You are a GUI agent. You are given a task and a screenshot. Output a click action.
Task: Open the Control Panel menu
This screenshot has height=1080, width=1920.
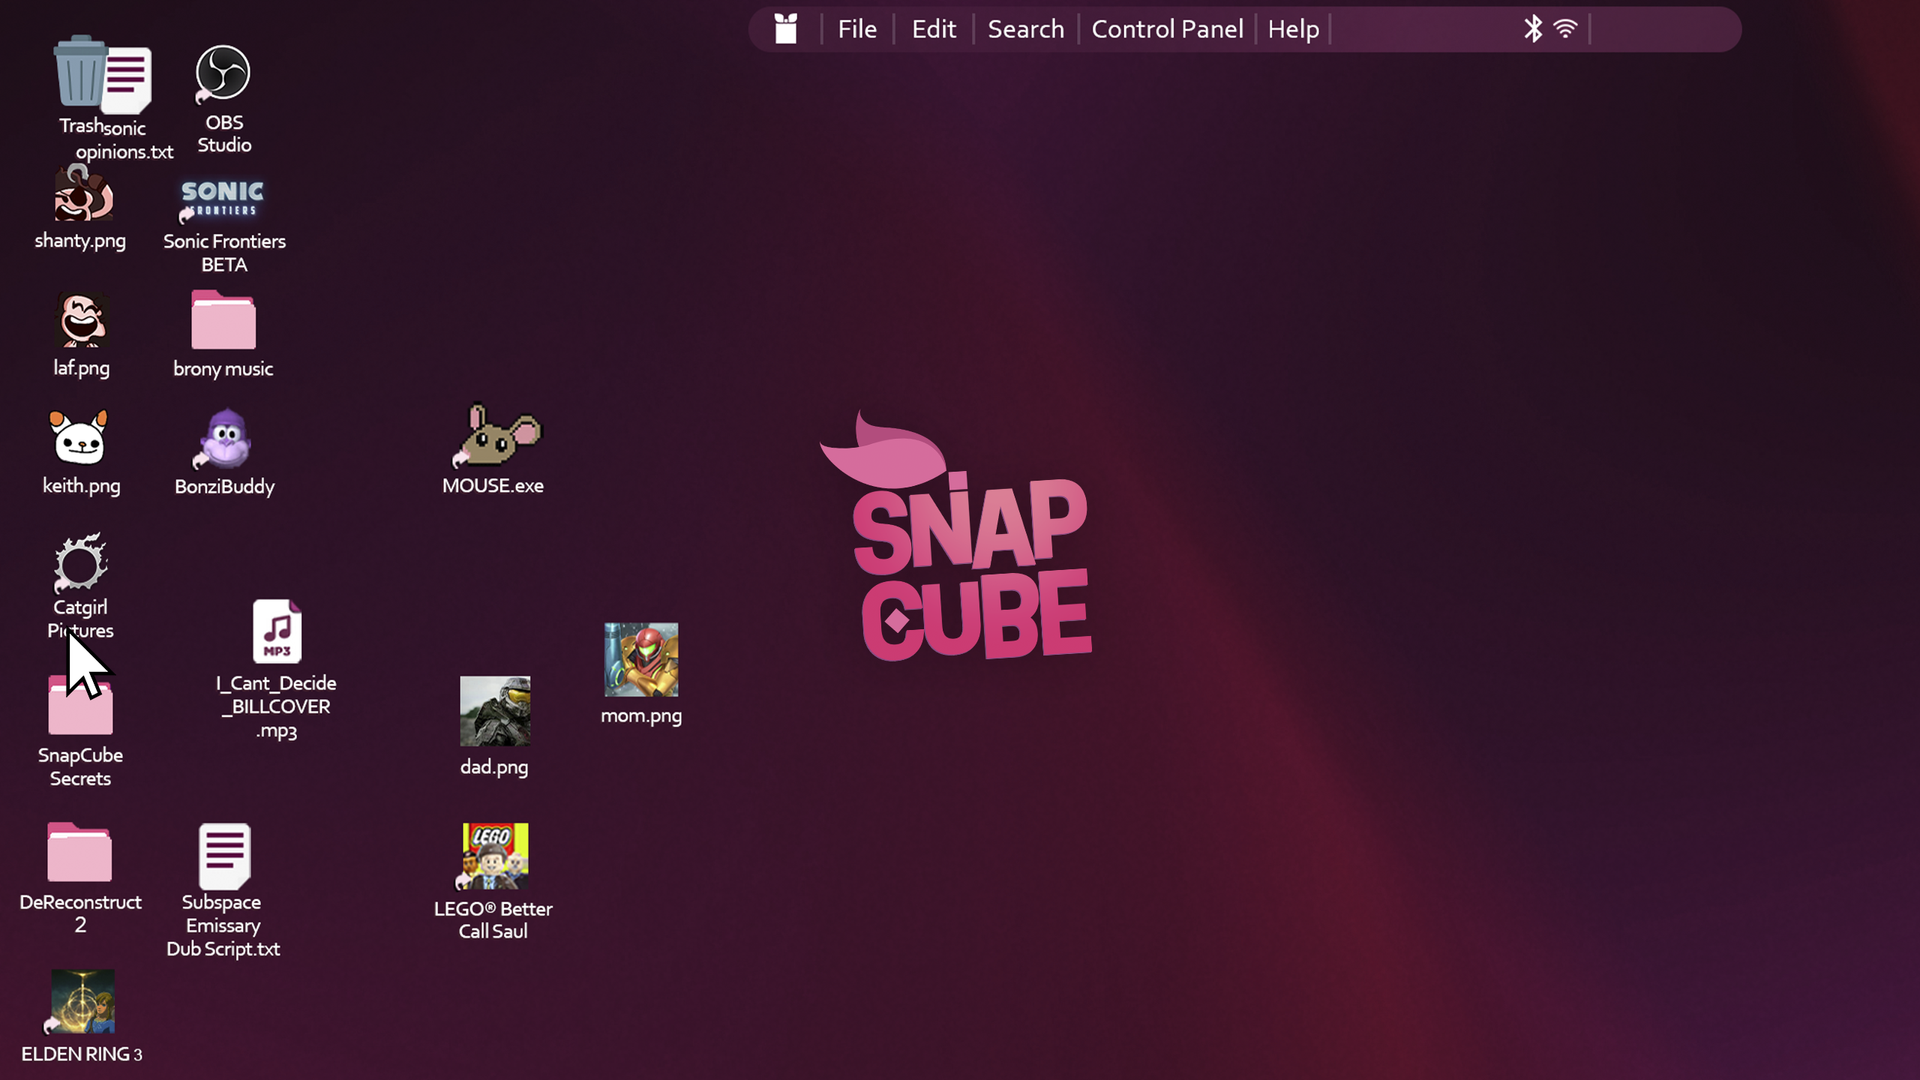(x=1167, y=29)
